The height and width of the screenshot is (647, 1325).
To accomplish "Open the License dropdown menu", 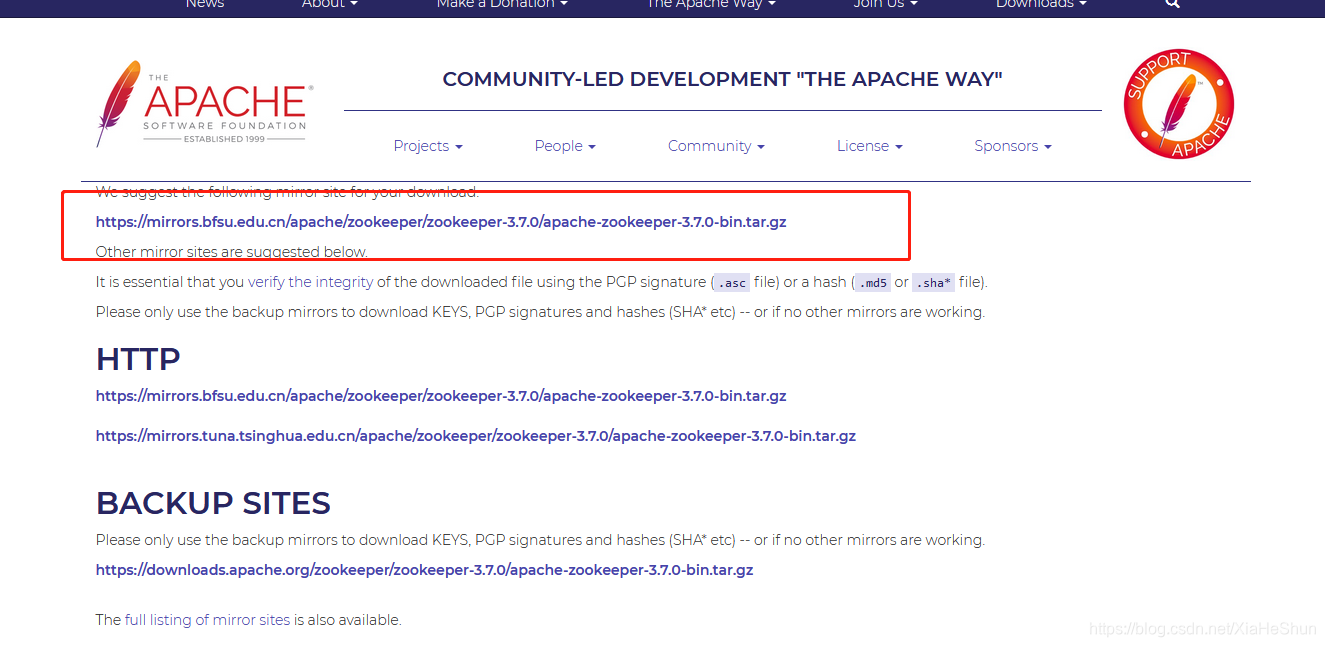I will pos(870,146).
